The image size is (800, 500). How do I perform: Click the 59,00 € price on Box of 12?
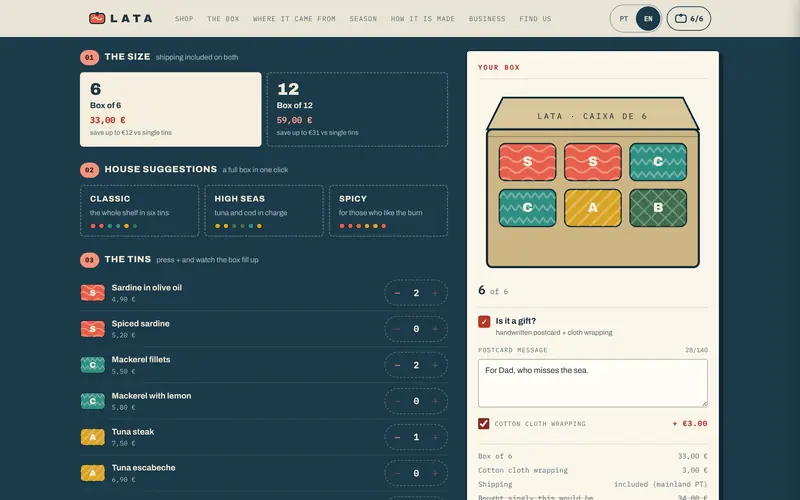294,120
